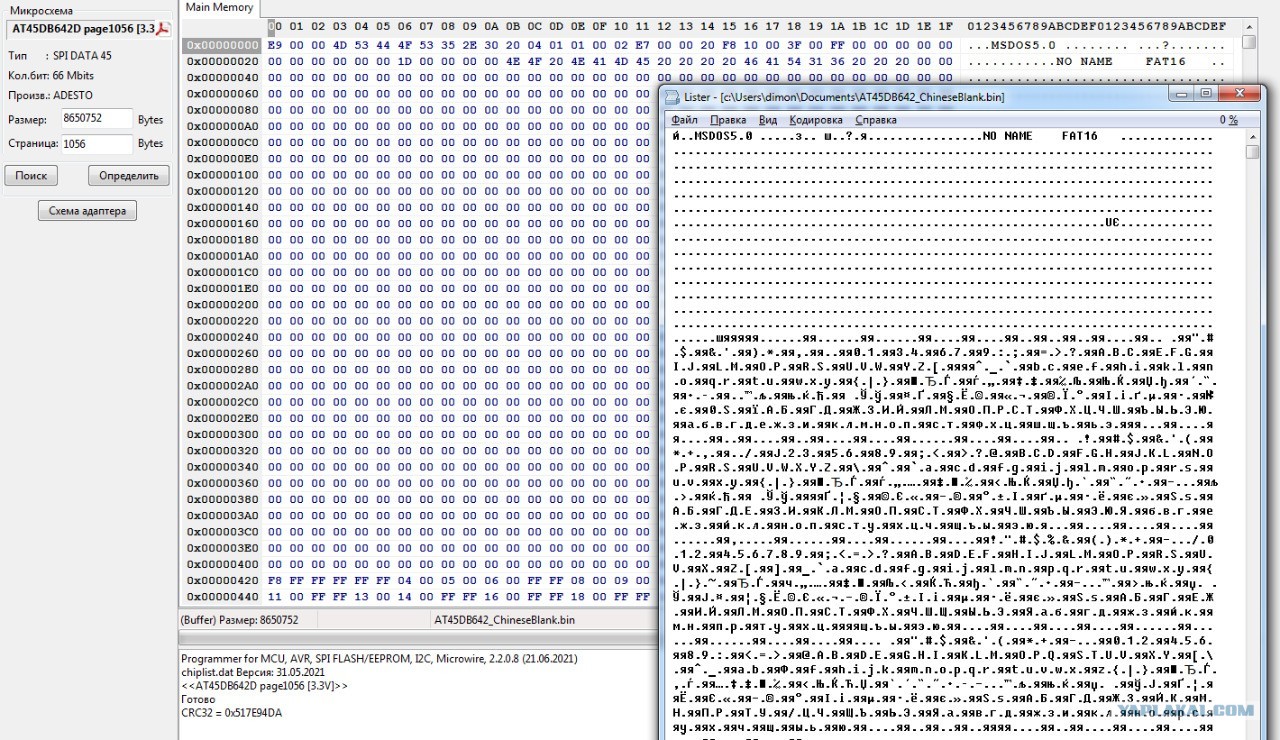Image resolution: width=1280 pixels, height=740 pixels.
Task: Click the ASCII column header 0123456789ABCDEF
Action: (x=1097, y=26)
